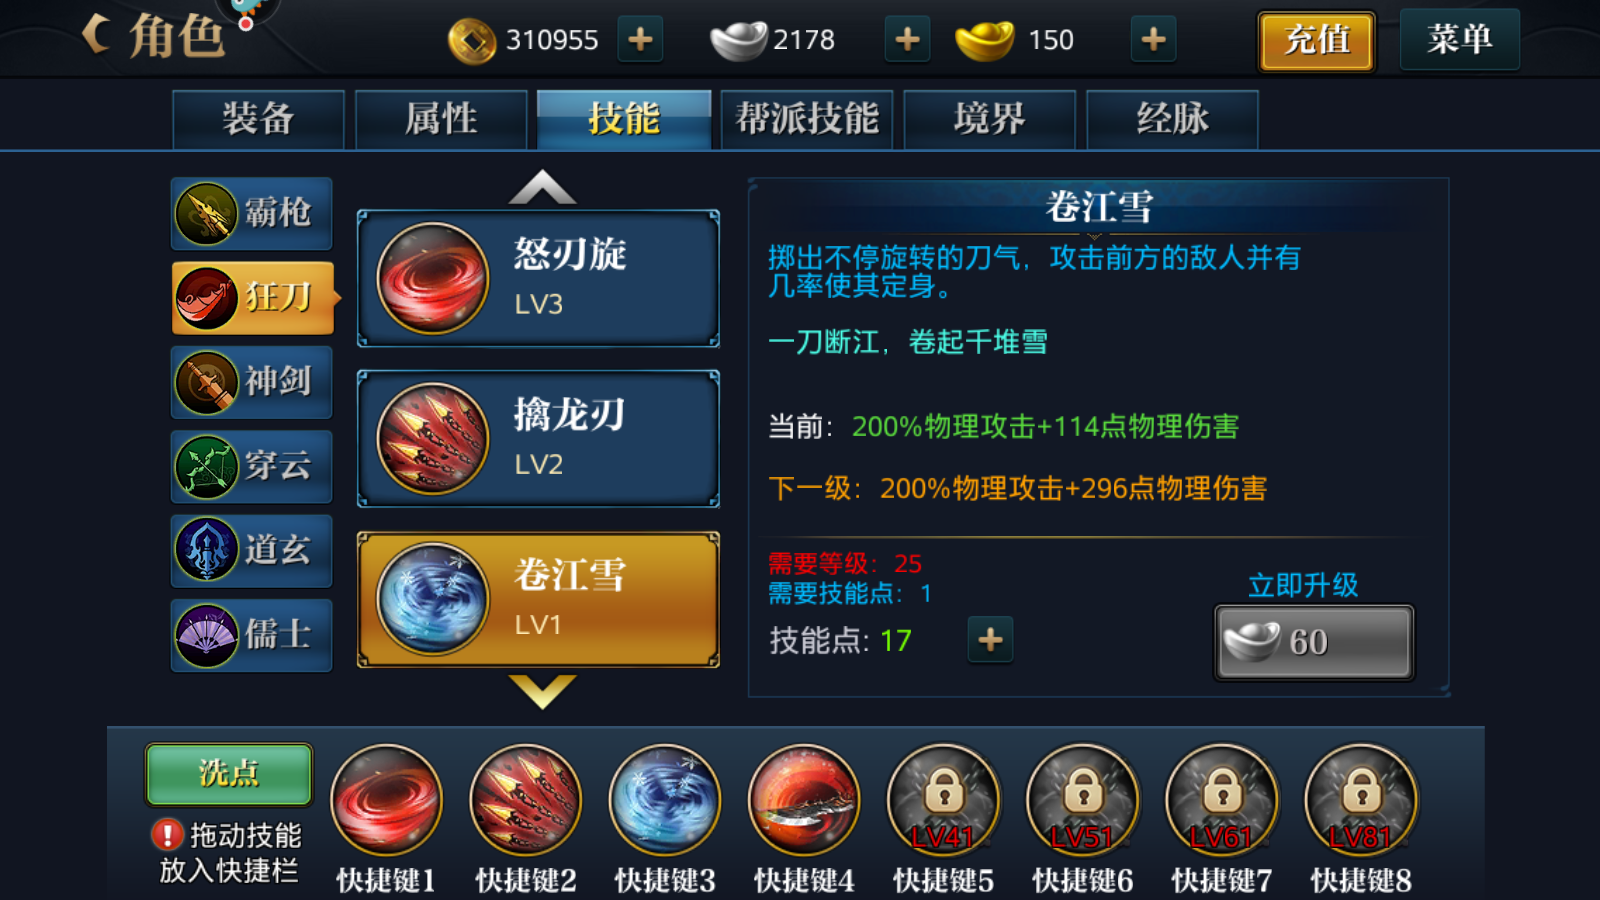This screenshot has height=900, width=1600.
Task: Tap the locked LV41 shortcut slot 5
Action: pyautogui.click(x=943, y=800)
